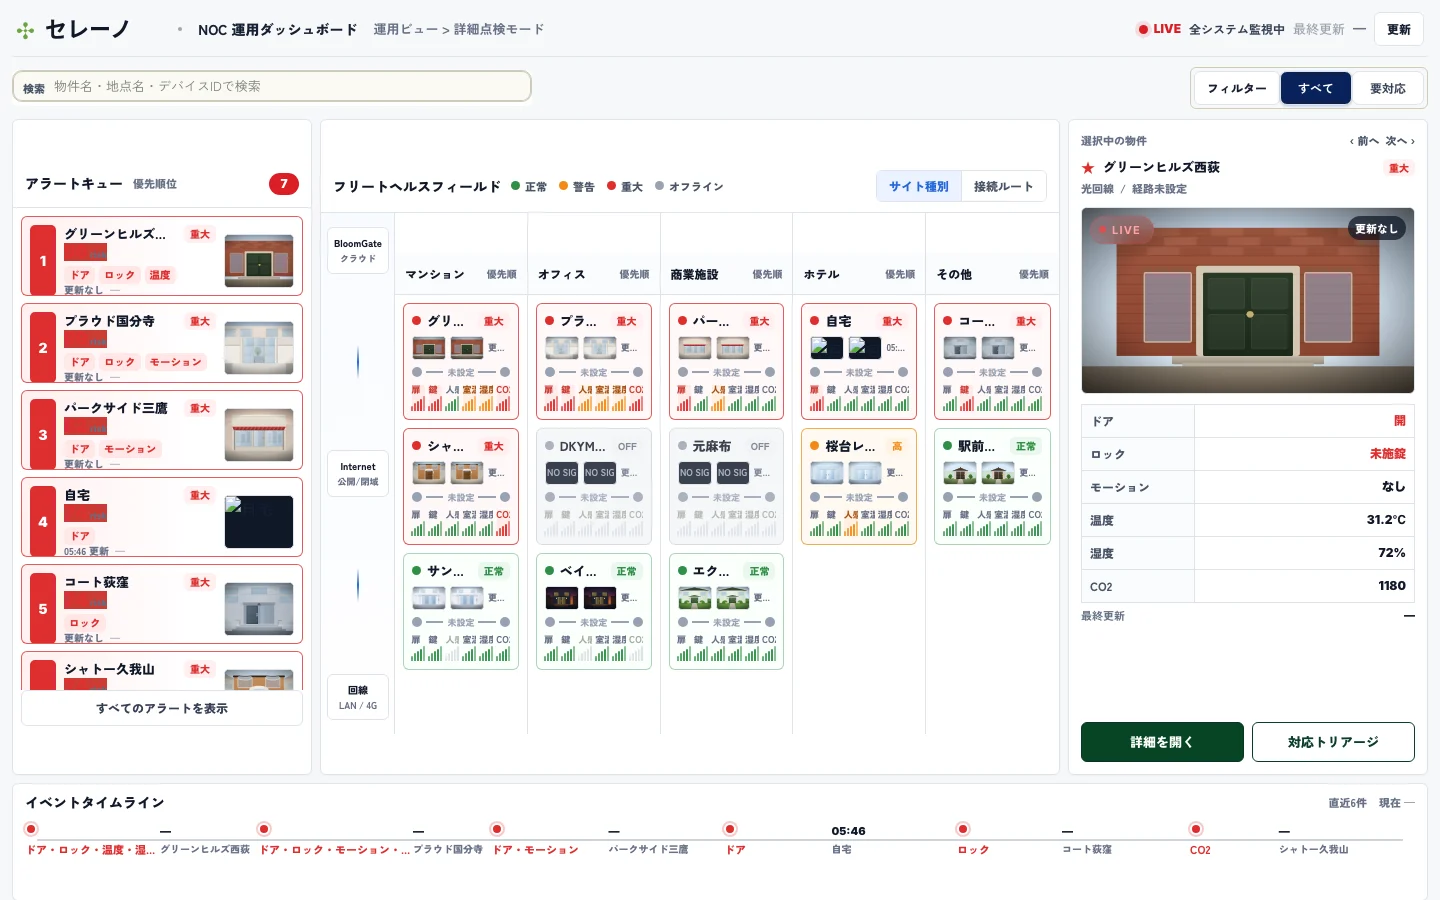Toggle the 要対応 filter option

[x=1387, y=88]
